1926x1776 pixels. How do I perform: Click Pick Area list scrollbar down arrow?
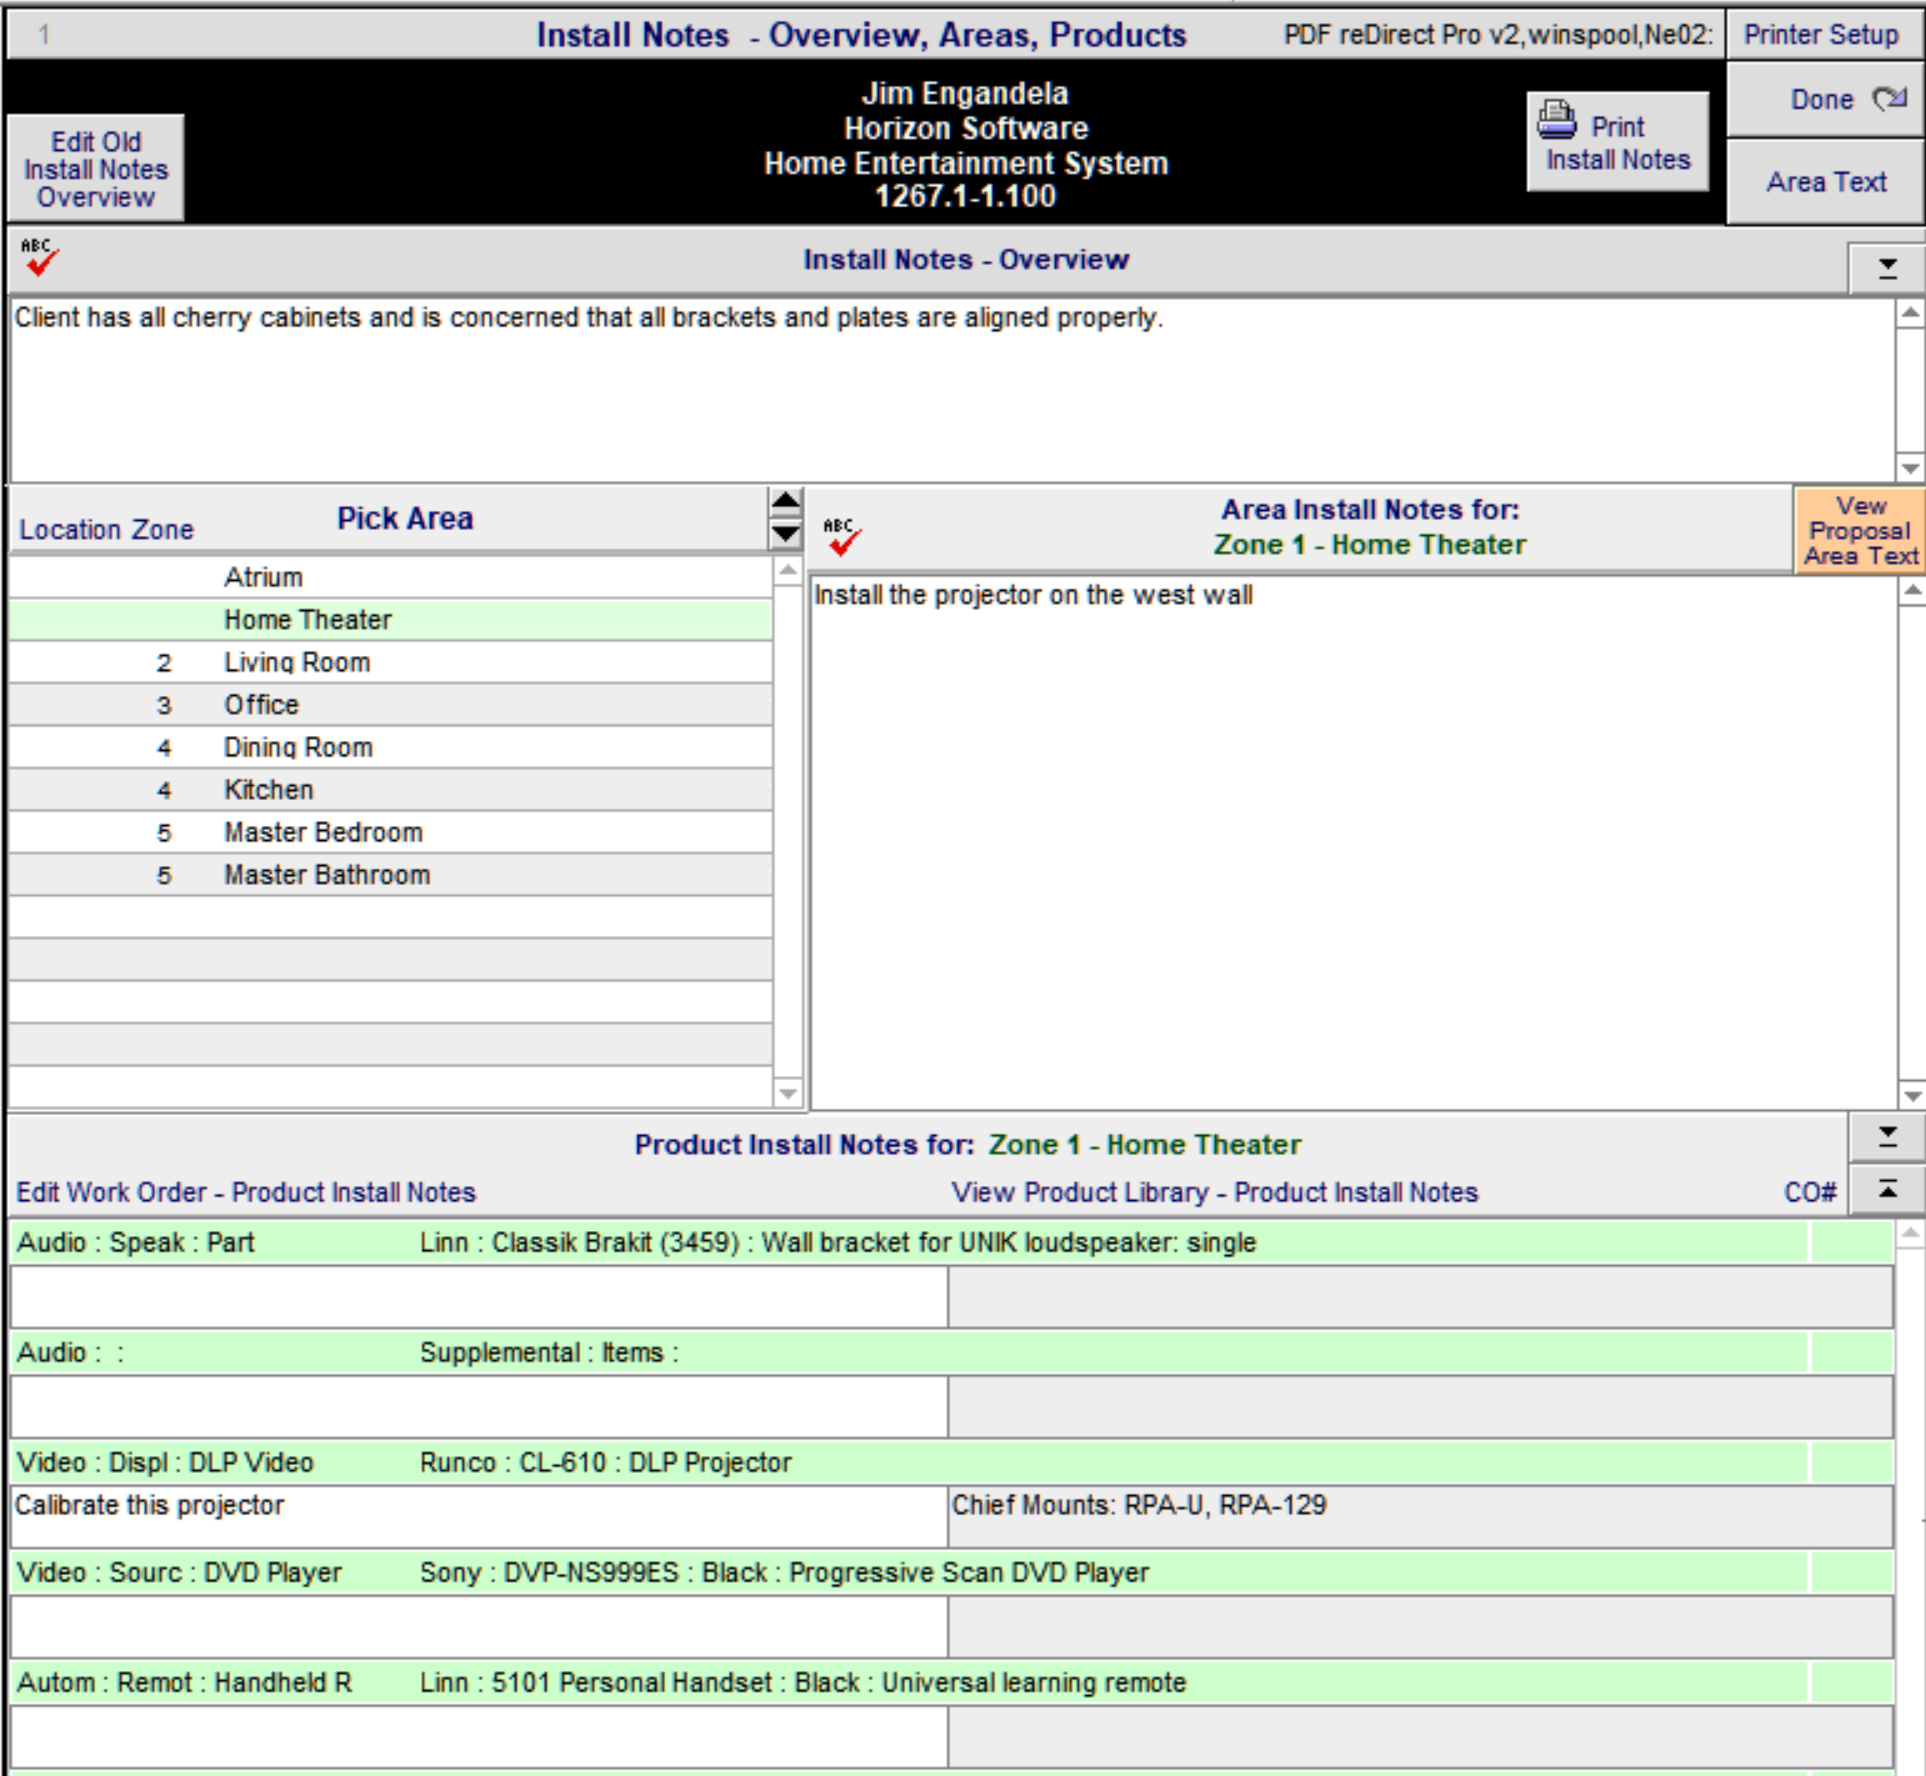pos(788,1093)
